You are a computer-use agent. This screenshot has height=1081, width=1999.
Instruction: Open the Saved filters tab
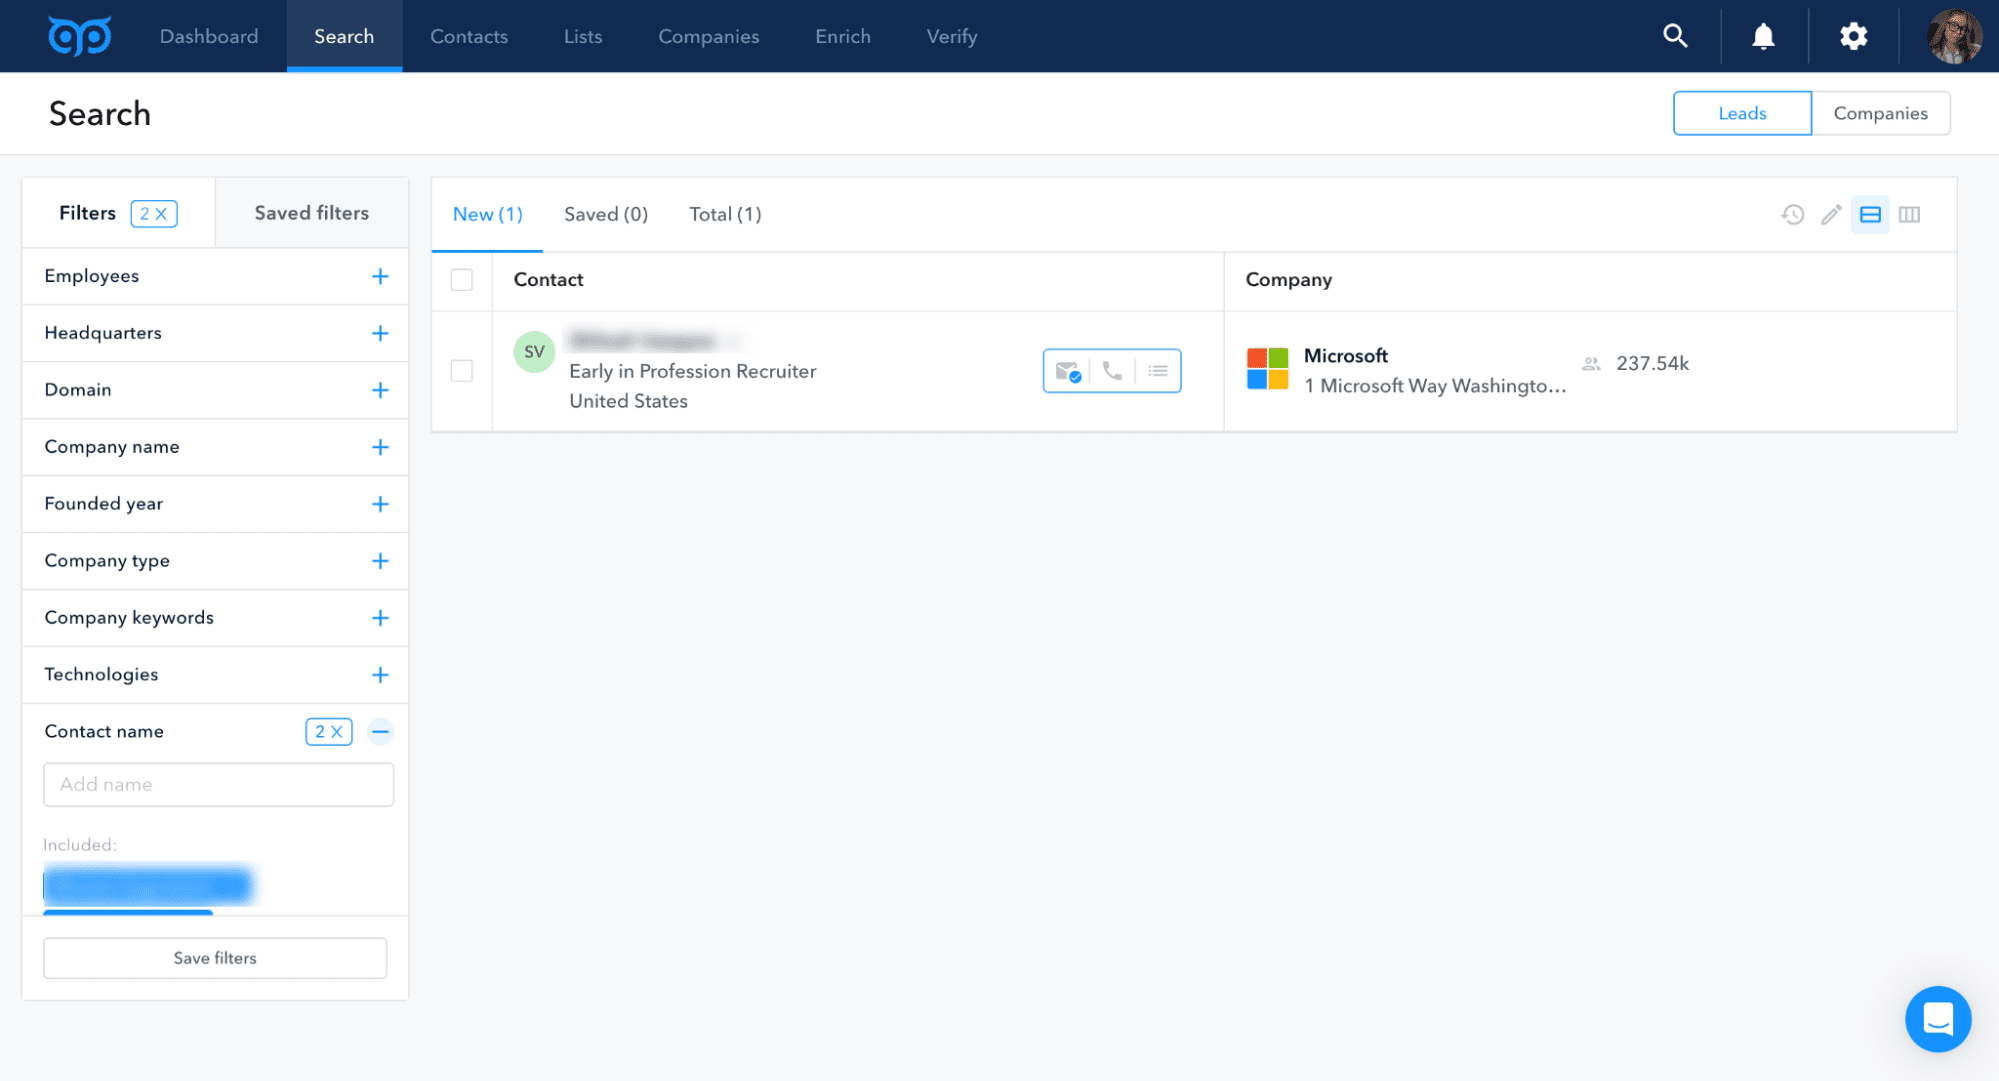(x=311, y=213)
